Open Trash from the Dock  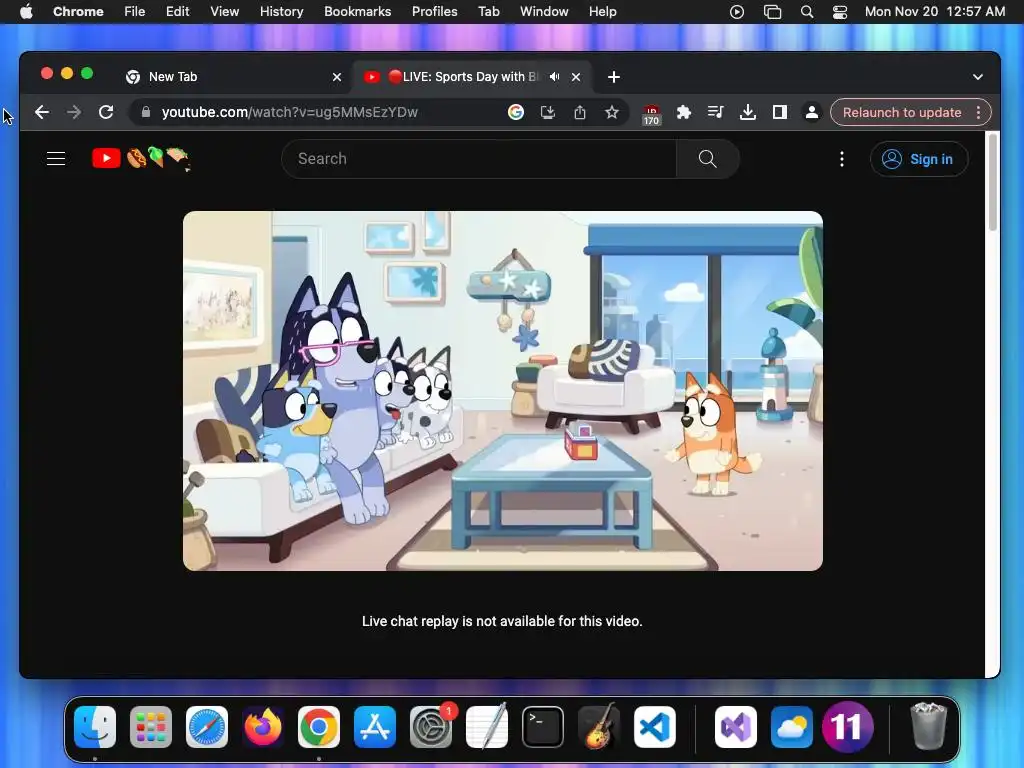pos(928,727)
